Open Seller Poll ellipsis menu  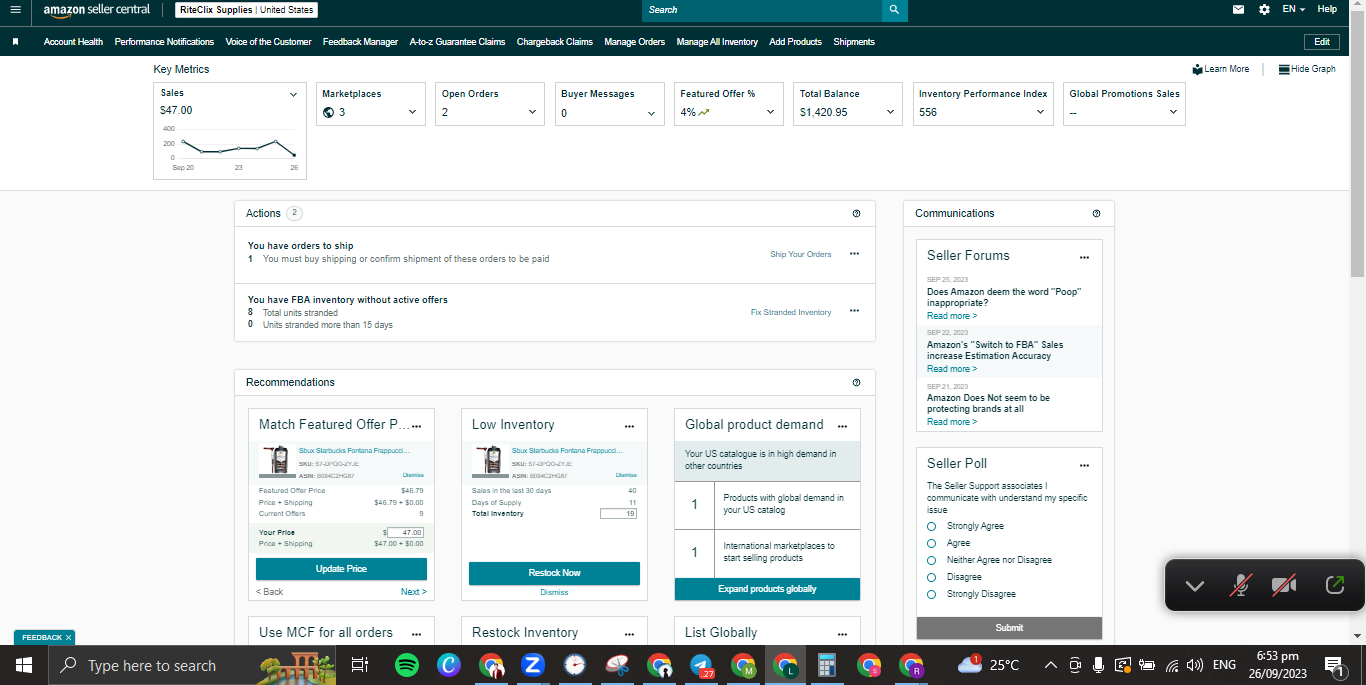point(1084,465)
